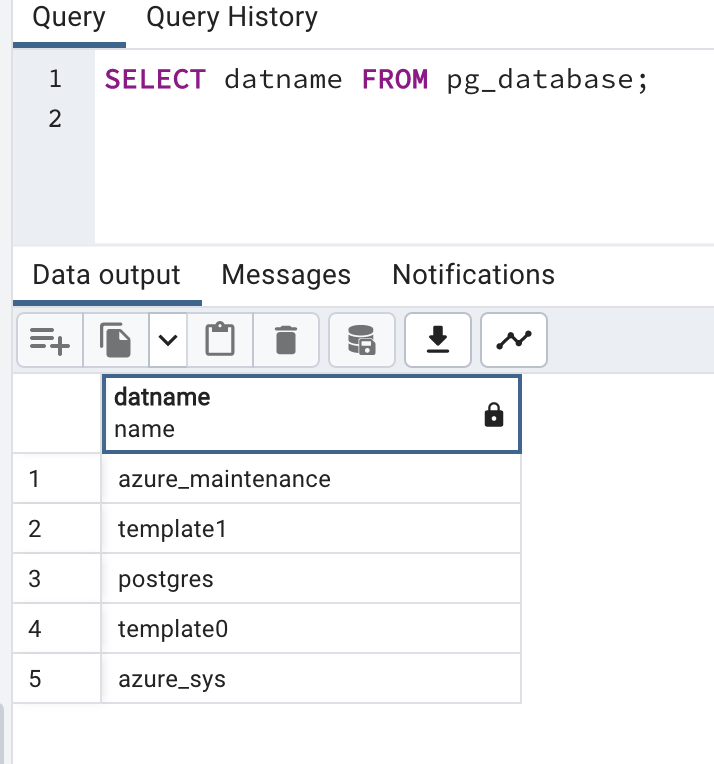Switch to the Query History tab
This screenshot has width=714, height=764.
(x=231, y=18)
